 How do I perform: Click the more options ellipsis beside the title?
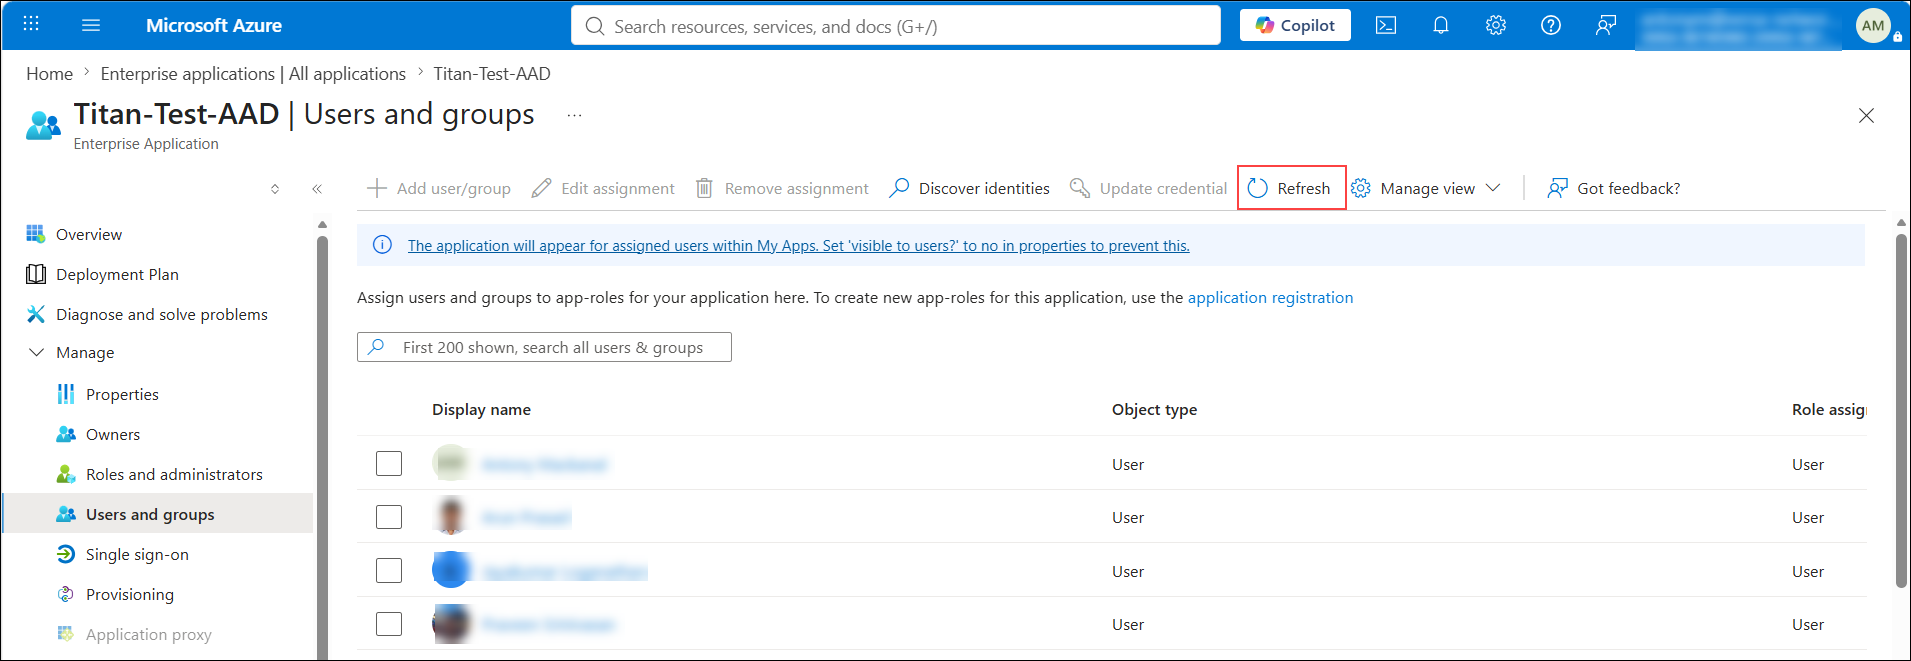point(574,116)
